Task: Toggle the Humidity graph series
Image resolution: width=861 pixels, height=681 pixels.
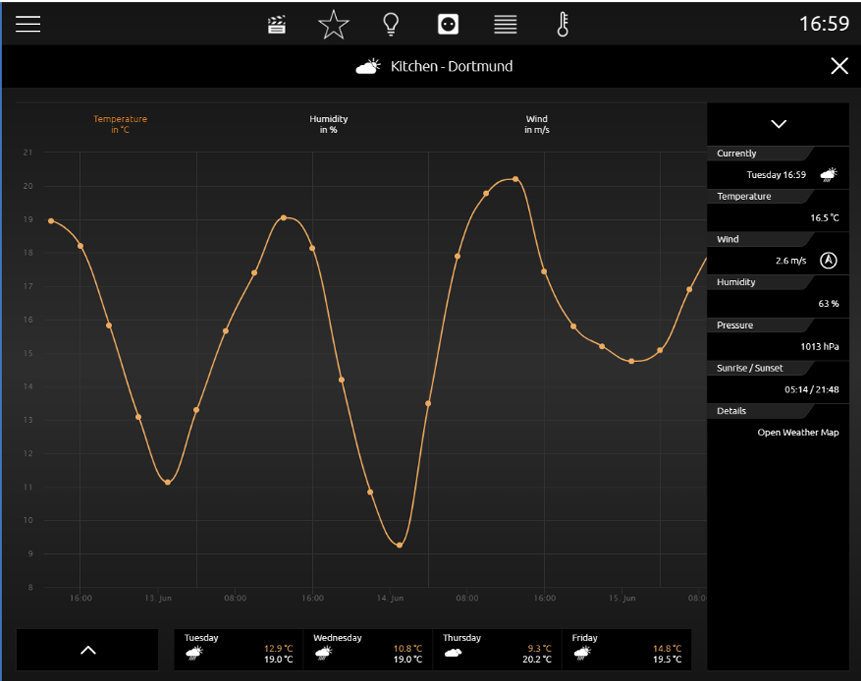Action: 328,124
